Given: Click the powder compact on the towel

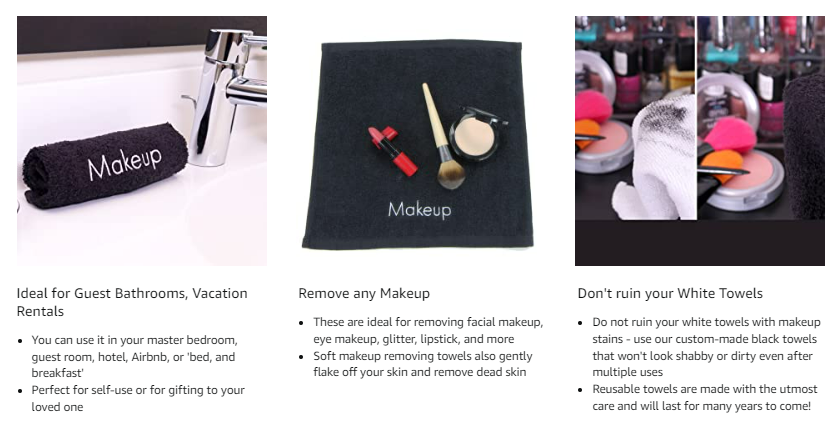Looking at the screenshot, I should [478, 133].
